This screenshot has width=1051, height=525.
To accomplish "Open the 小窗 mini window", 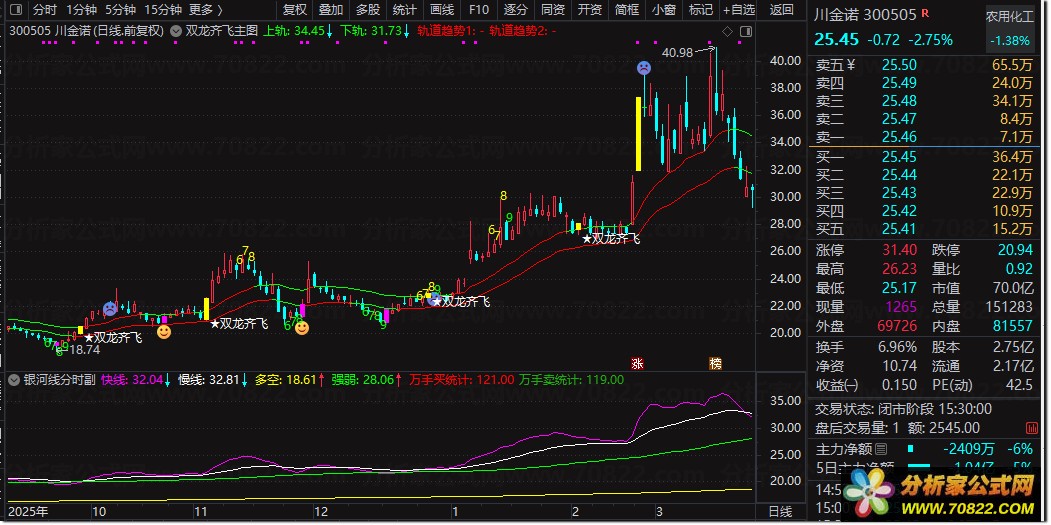I will pyautogui.click(x=663, y=9).
